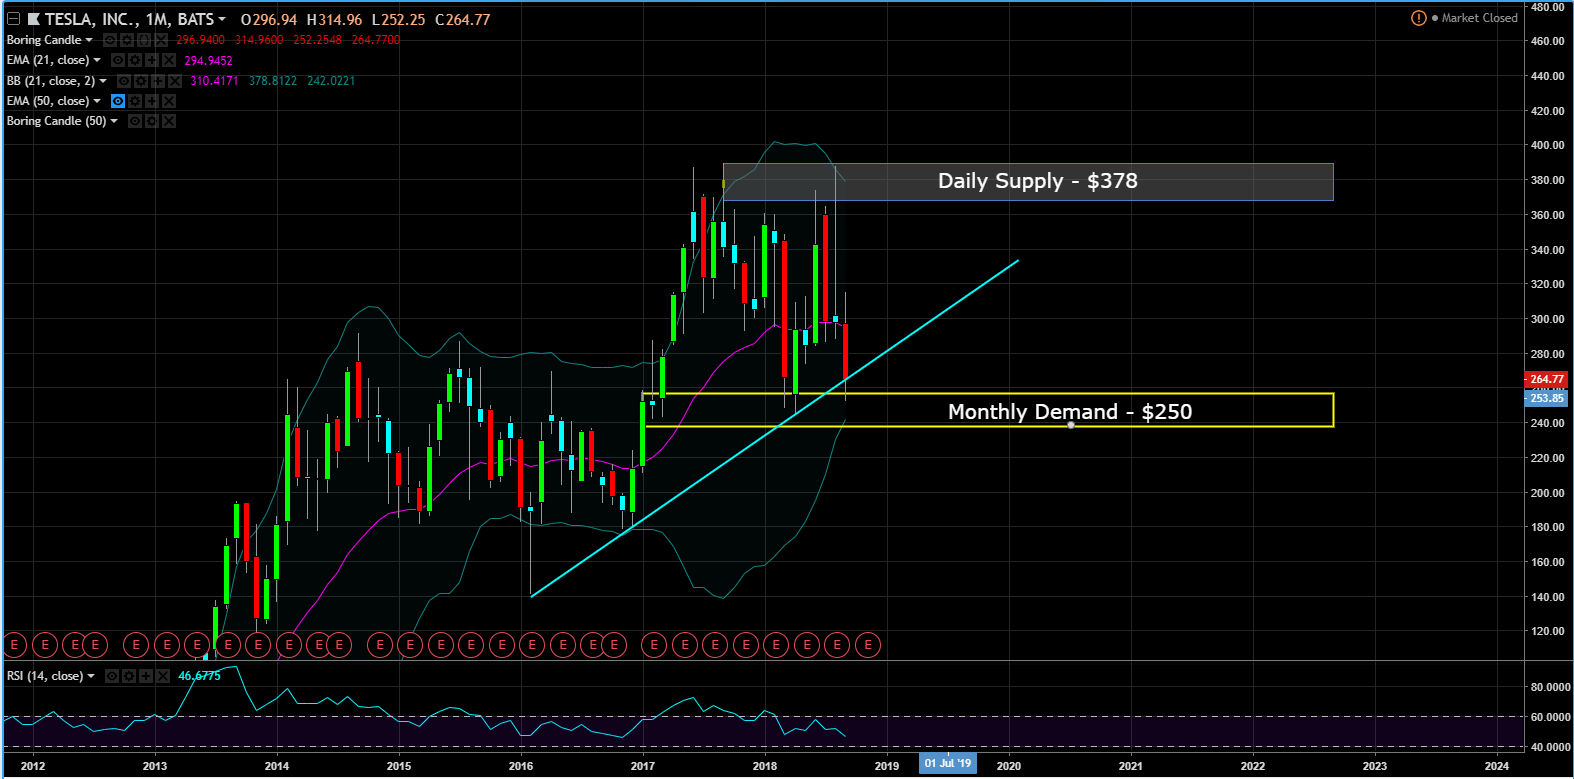The image size is (1574, 779).
Task: Click the EMA value 294.9452
Action: pyautogui.click(x=208, y=61)
